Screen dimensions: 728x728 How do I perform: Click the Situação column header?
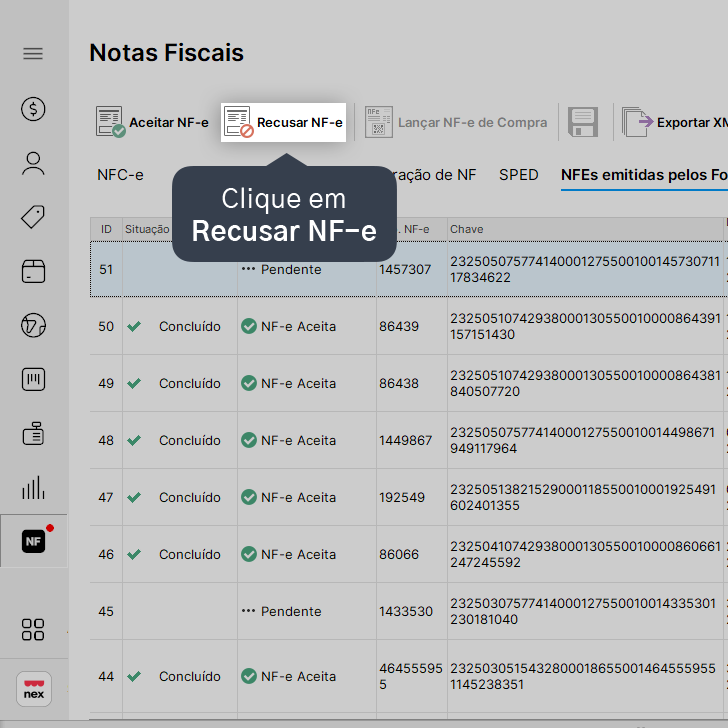click(147, 229)
